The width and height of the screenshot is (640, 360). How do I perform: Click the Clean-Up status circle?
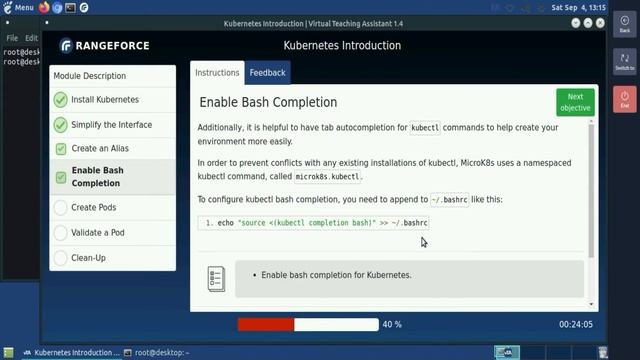[60, 258]
